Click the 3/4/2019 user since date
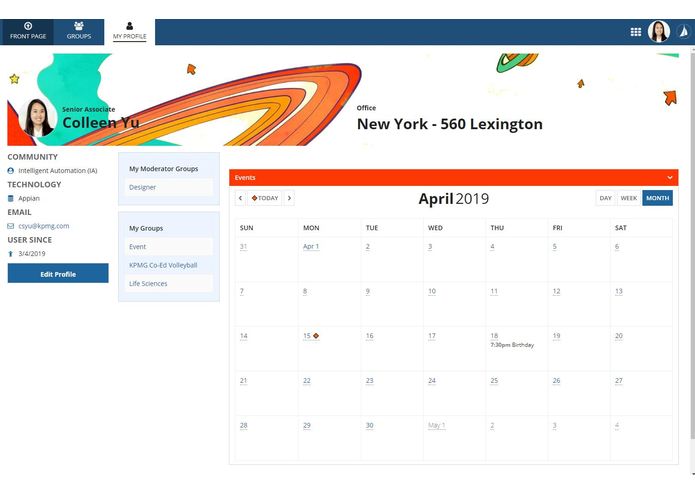Screen dimensions: 695x494 point(32,254)
